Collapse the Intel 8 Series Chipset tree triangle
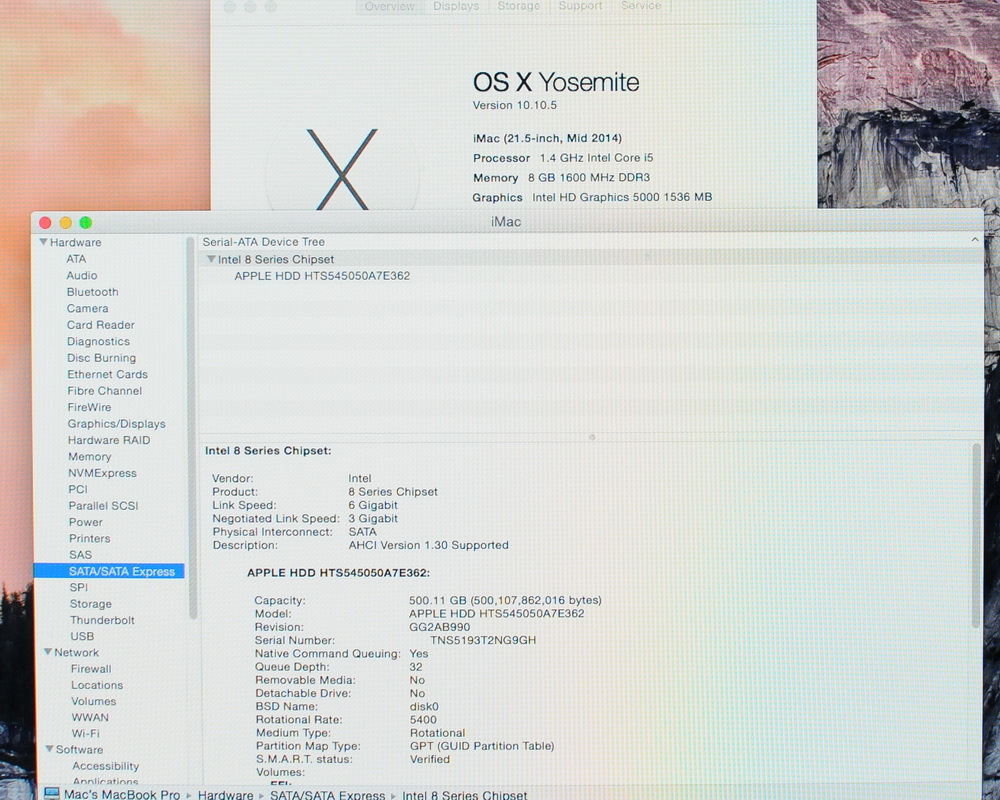 pos(210,260)
